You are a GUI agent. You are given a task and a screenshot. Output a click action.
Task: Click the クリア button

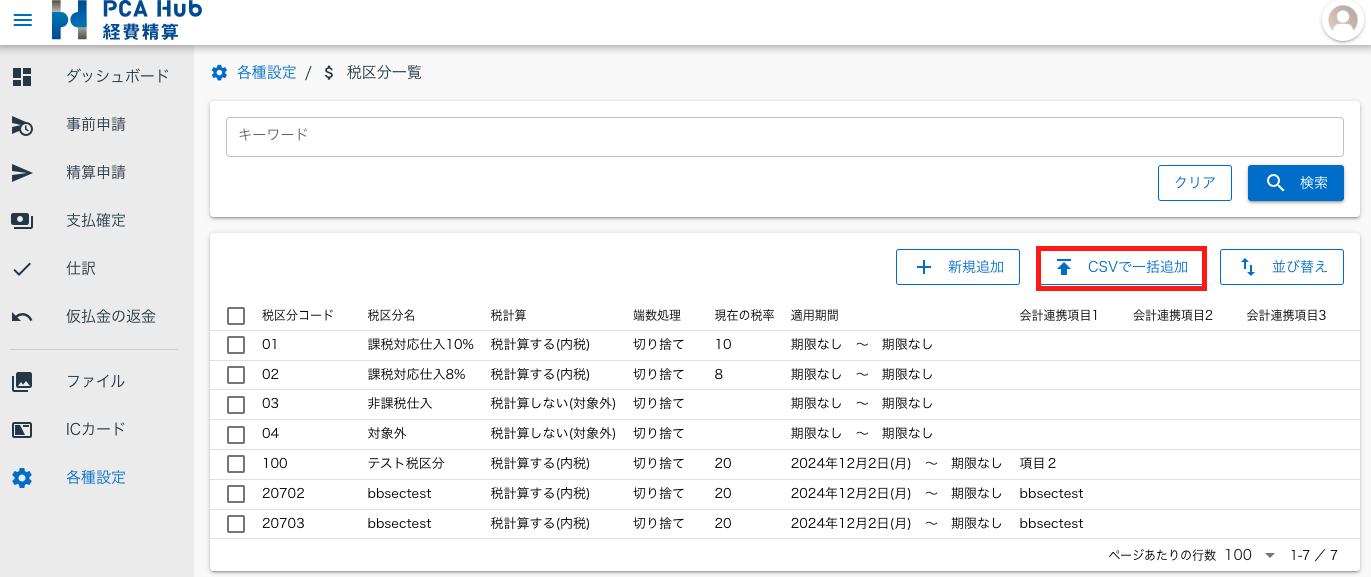coord(1195,183)
